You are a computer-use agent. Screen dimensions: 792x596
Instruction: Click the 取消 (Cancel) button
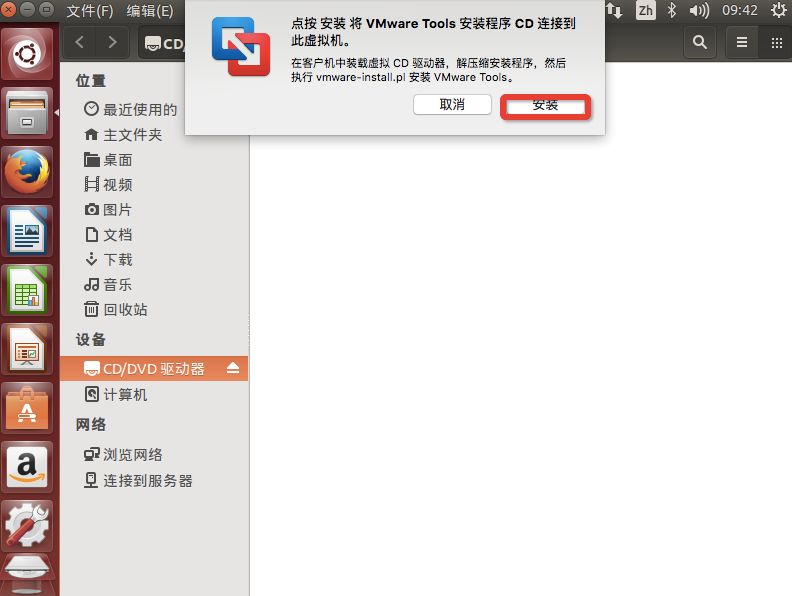click(452, 105)
